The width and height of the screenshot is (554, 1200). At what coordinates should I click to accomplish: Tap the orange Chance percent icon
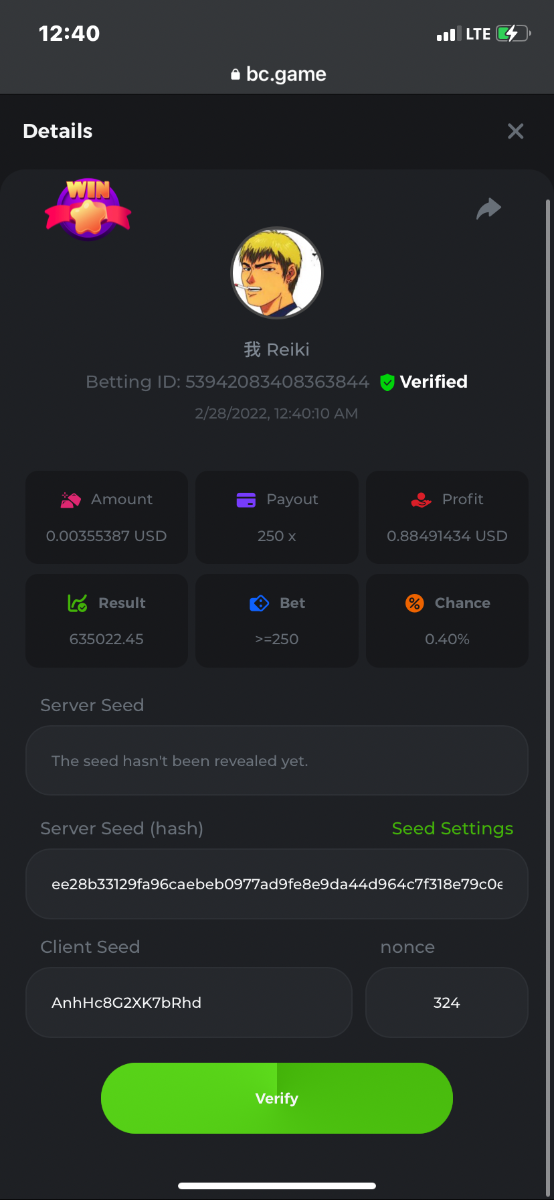tap(414, 603)
